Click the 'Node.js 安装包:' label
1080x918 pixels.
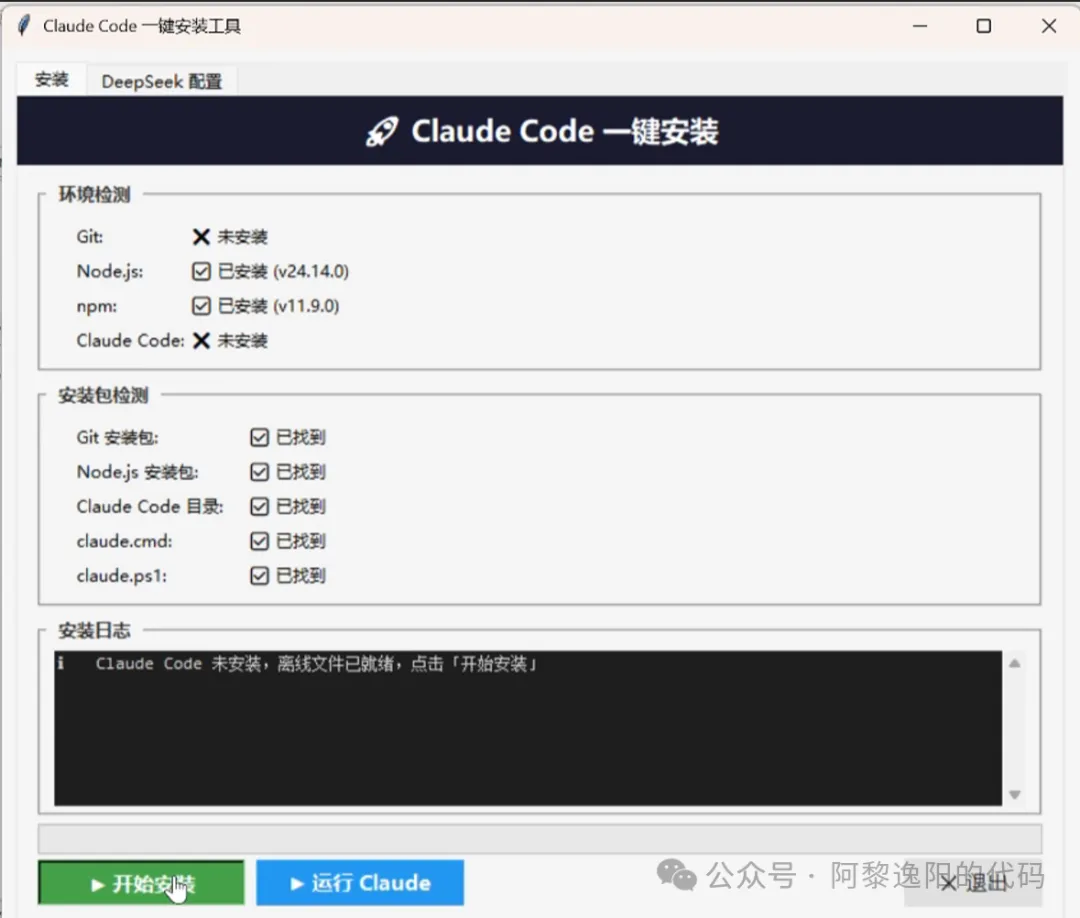pyautogui.click(x=138, y=472)
